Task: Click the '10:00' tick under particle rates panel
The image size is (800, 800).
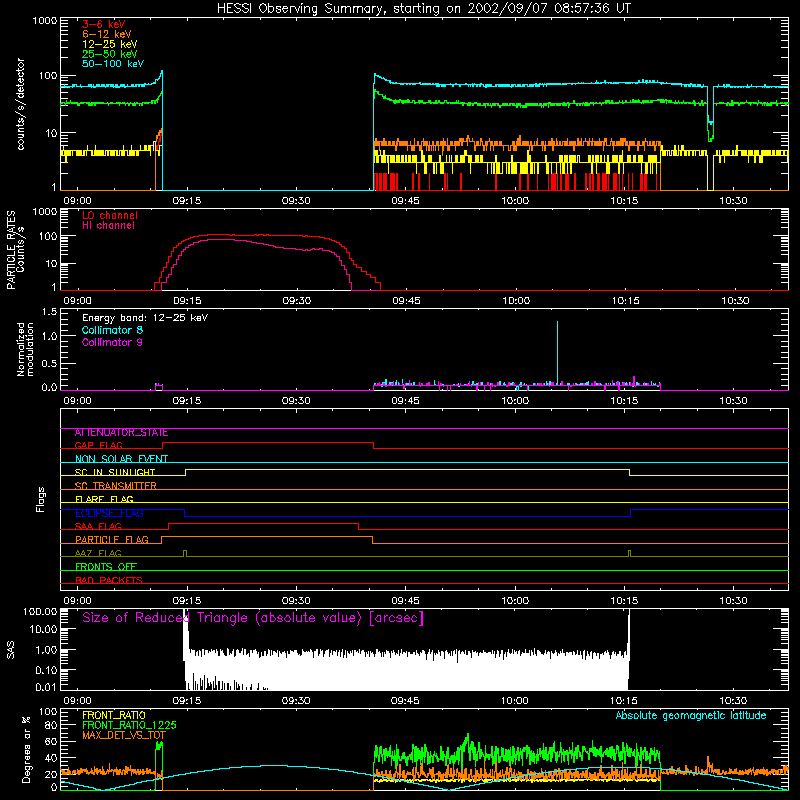Action: [x=516, y=301]
